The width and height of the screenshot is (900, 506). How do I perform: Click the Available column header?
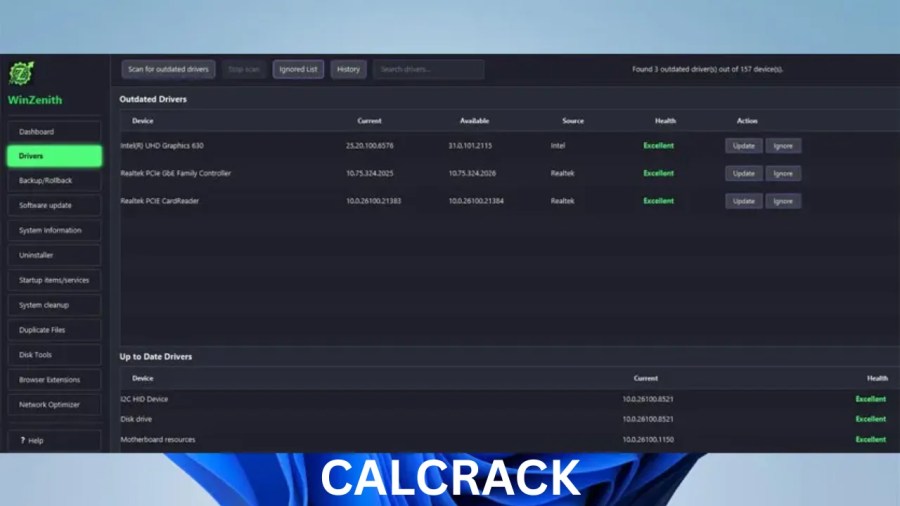pos(475,121)
